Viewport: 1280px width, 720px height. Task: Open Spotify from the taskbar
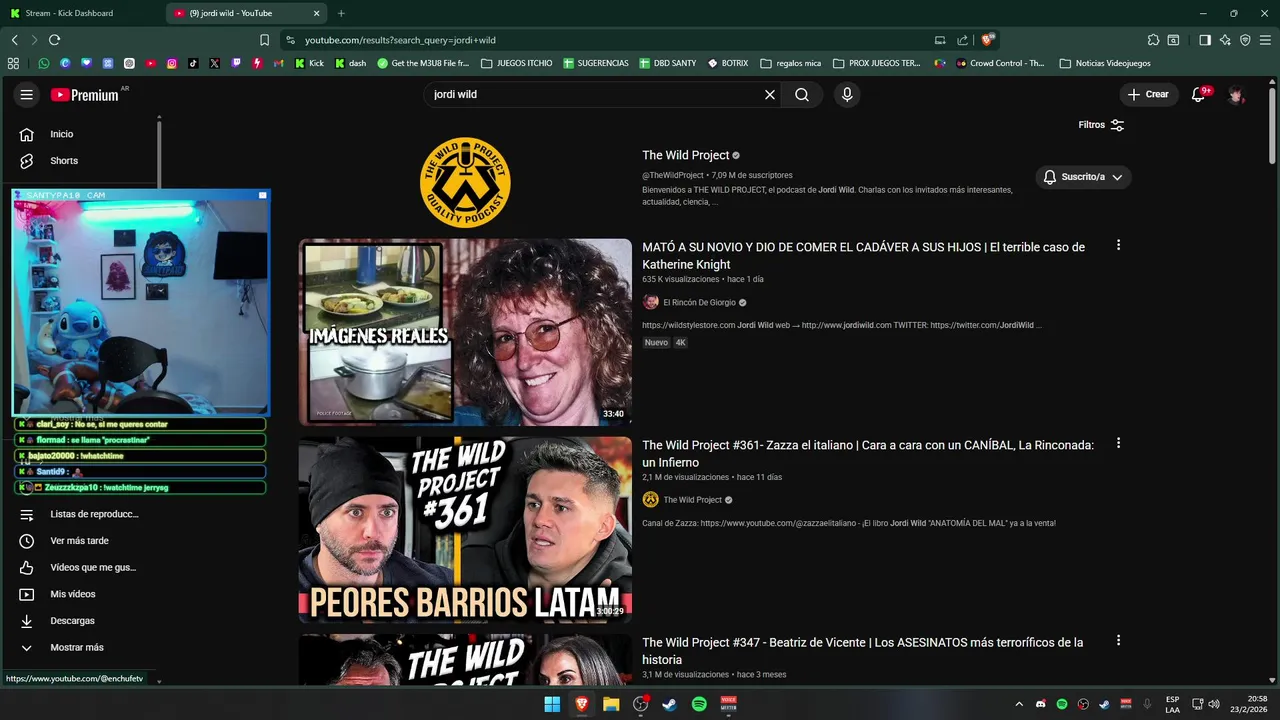[x=699, y=704]
